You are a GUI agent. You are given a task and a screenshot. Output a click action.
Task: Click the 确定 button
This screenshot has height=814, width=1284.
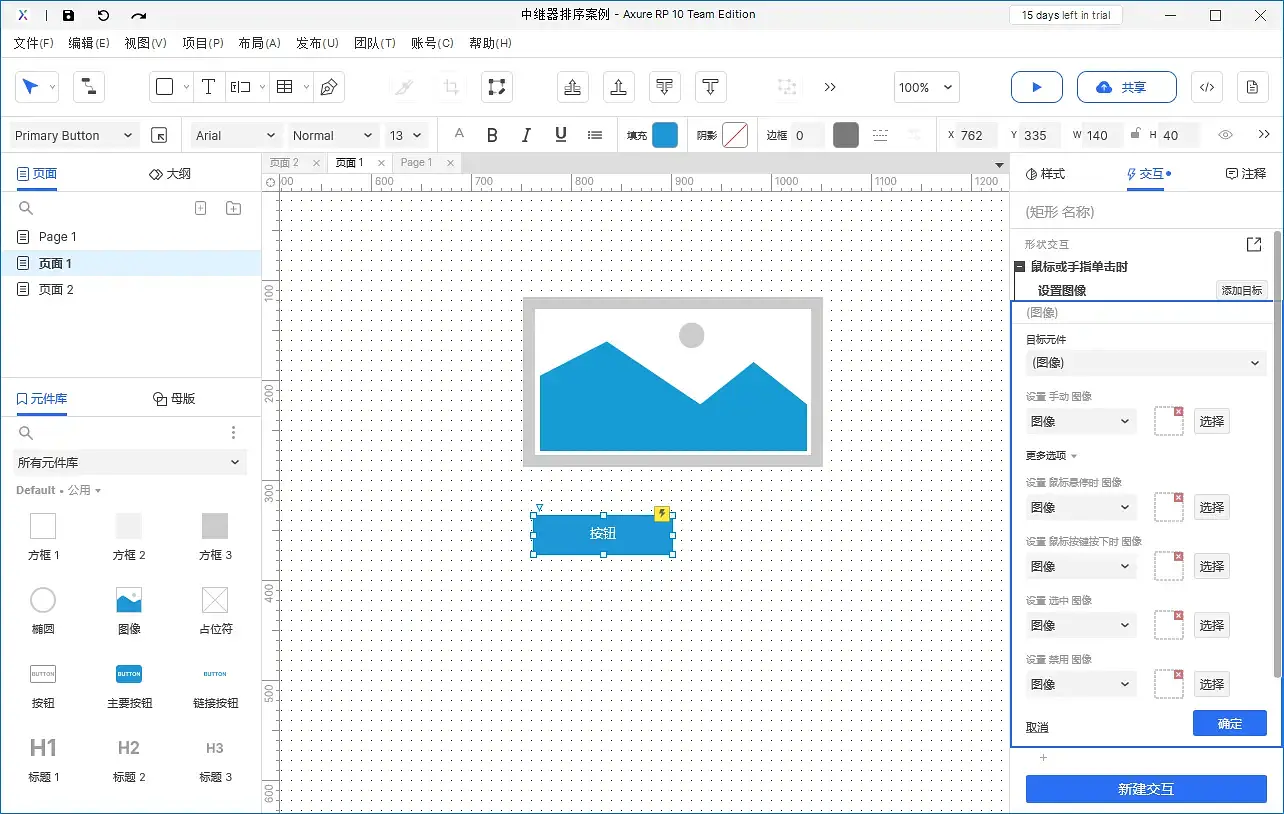pos(1229,724)
